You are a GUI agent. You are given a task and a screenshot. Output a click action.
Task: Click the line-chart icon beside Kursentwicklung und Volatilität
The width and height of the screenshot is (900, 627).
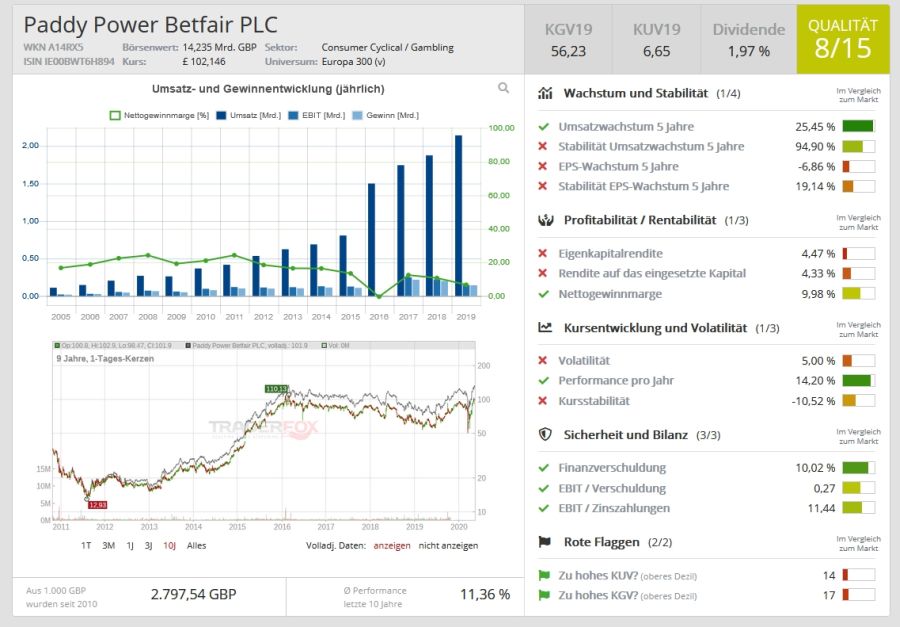(545, 327)
